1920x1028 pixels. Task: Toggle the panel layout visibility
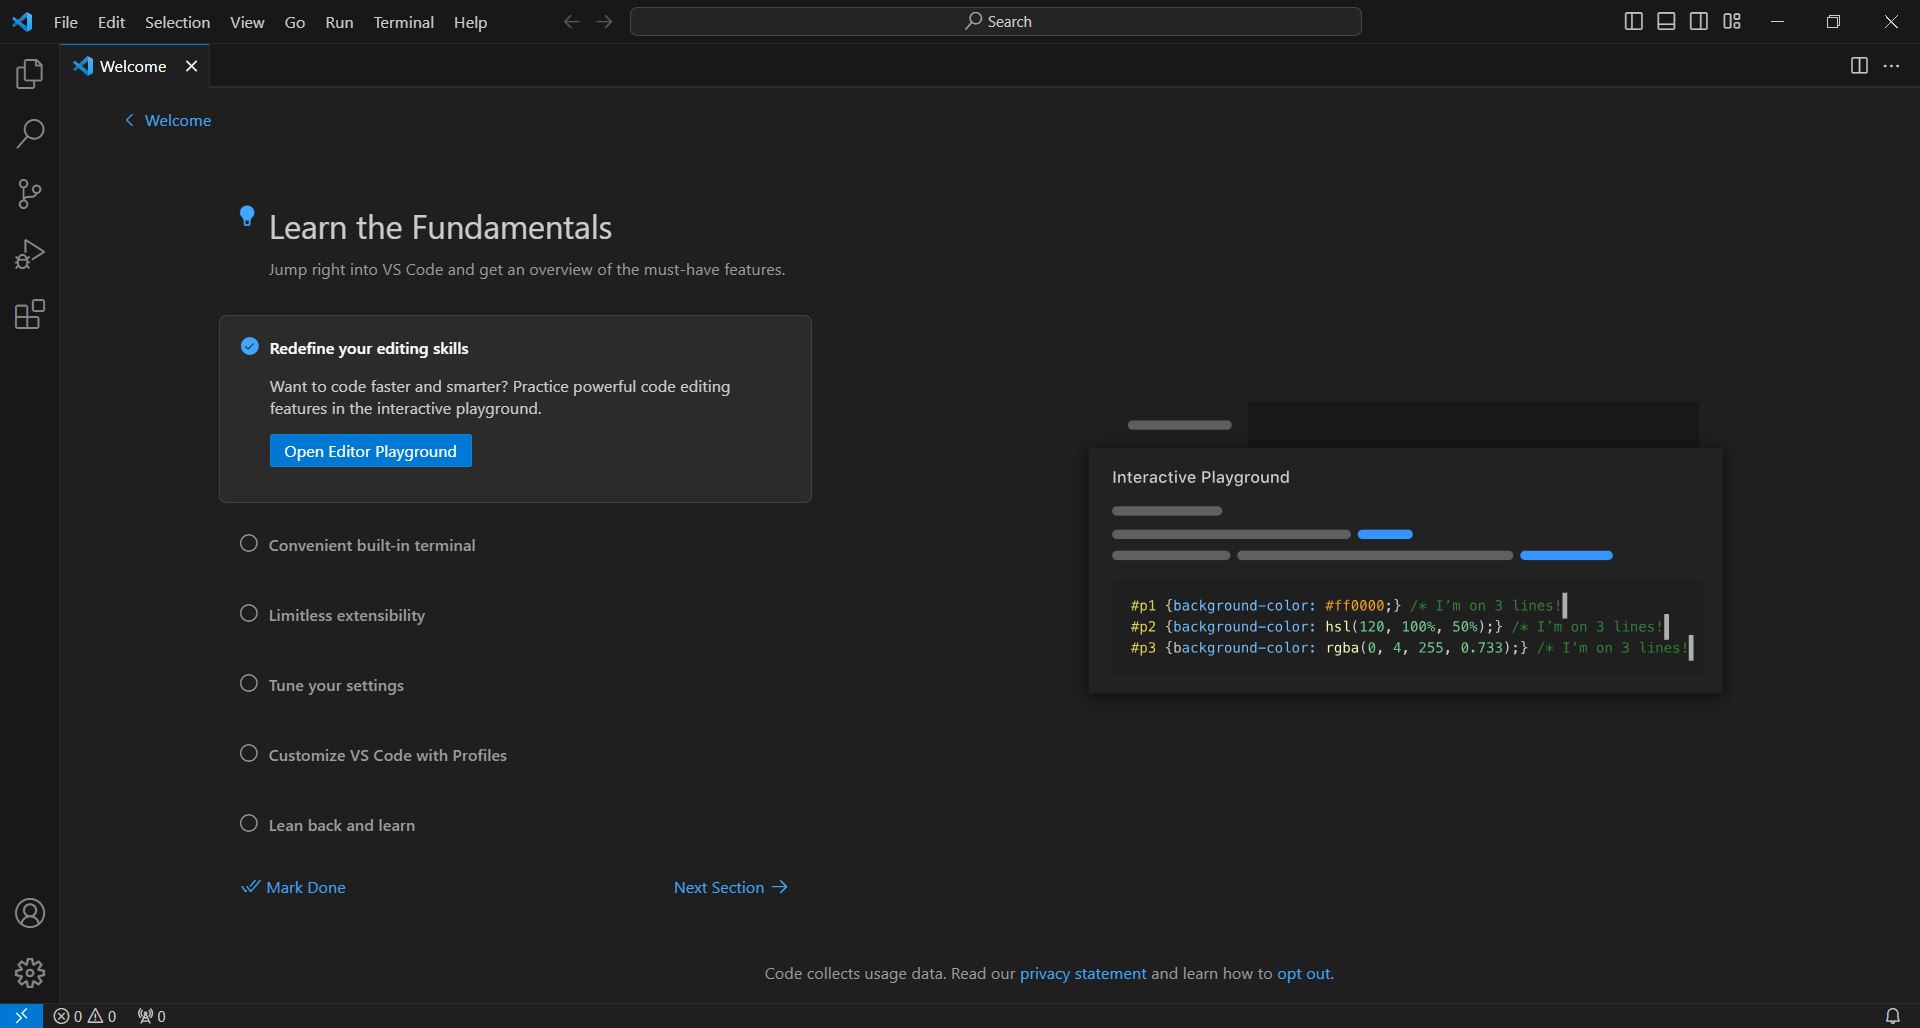pos(1666,20)
